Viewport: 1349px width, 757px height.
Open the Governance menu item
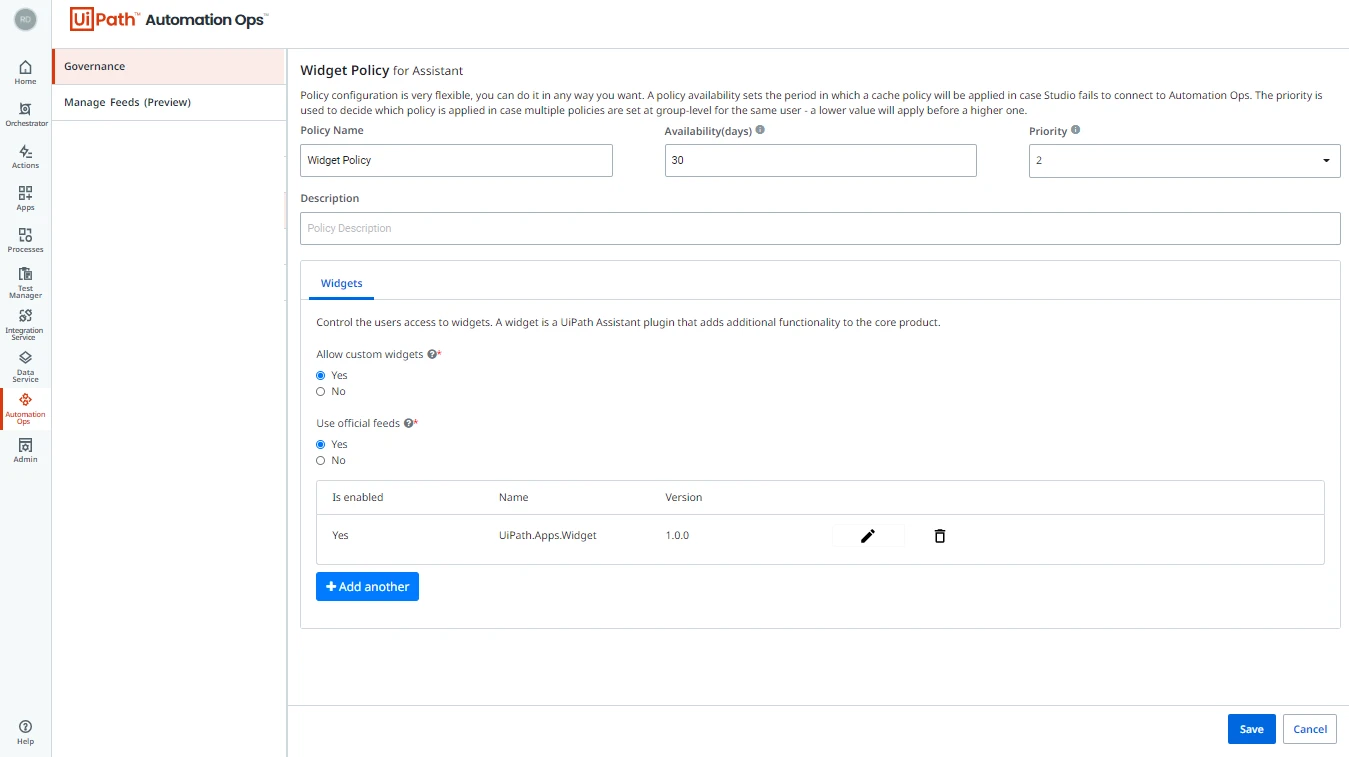point(169,67)
